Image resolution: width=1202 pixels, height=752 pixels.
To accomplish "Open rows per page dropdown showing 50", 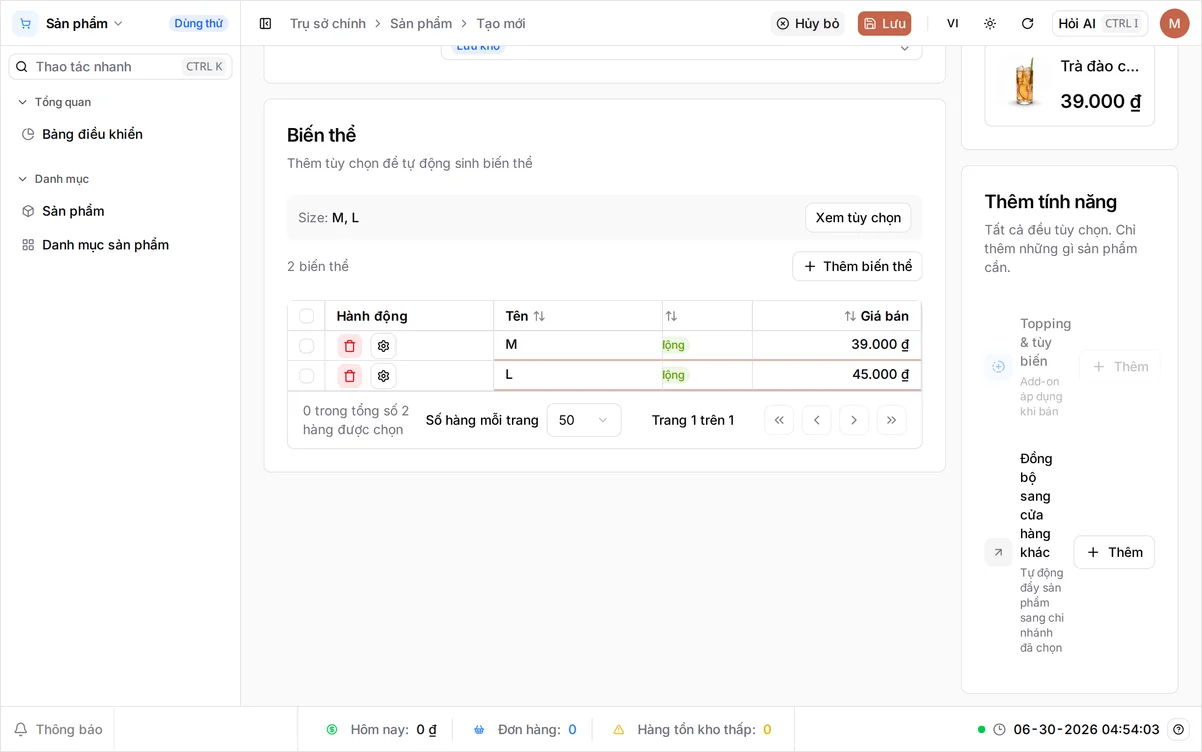I will click(584, 420).
